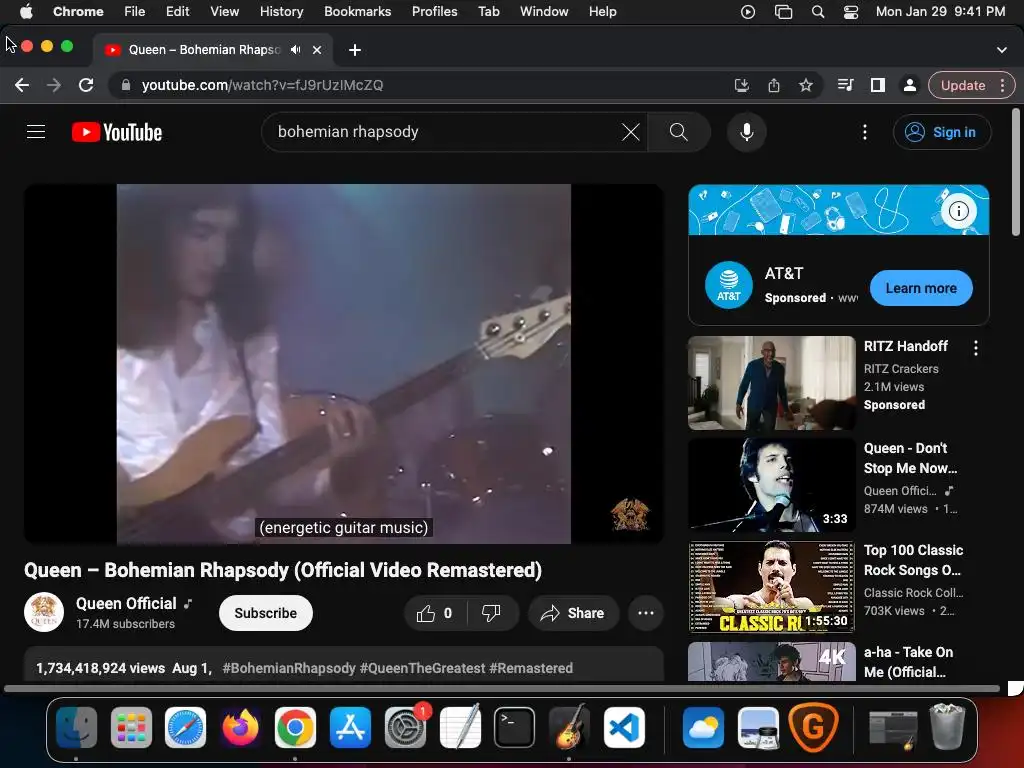Viewport: 1024px width, 768px height.
Task: Open the YouTube guide hamburger menu
Action: [36, 132]
